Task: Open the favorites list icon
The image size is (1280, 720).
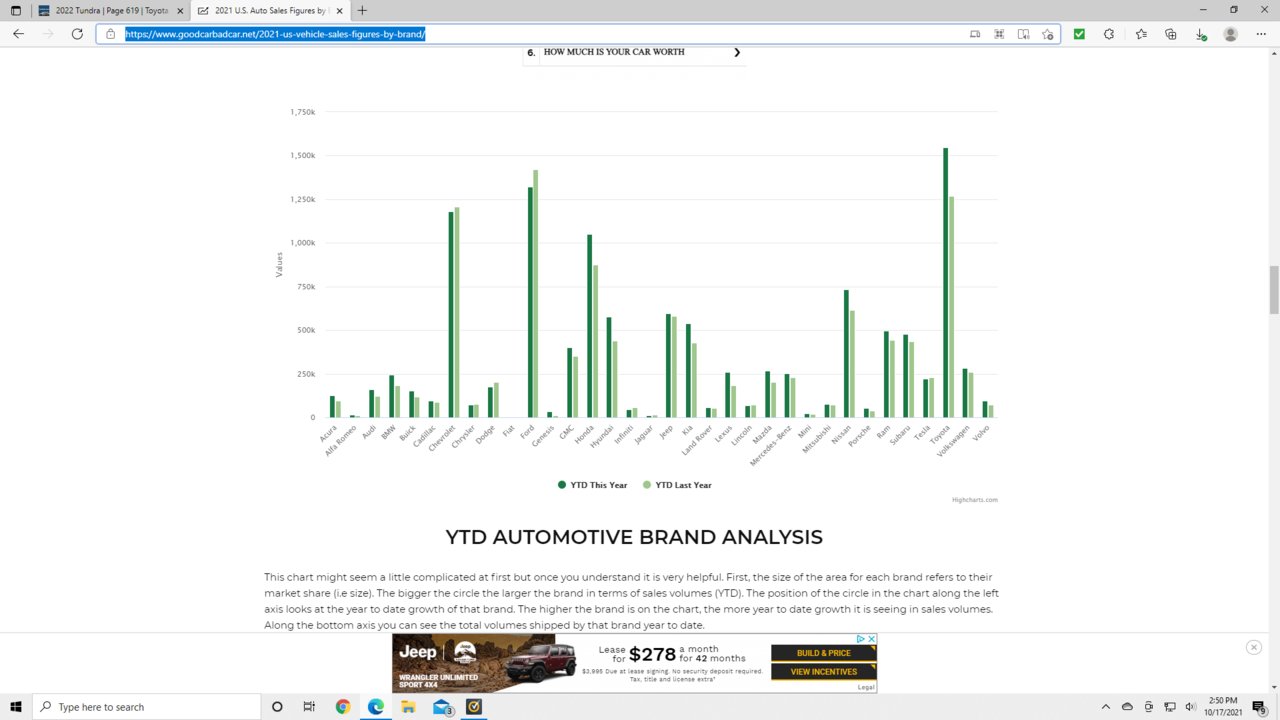Action: click(x=1141, y=34)
